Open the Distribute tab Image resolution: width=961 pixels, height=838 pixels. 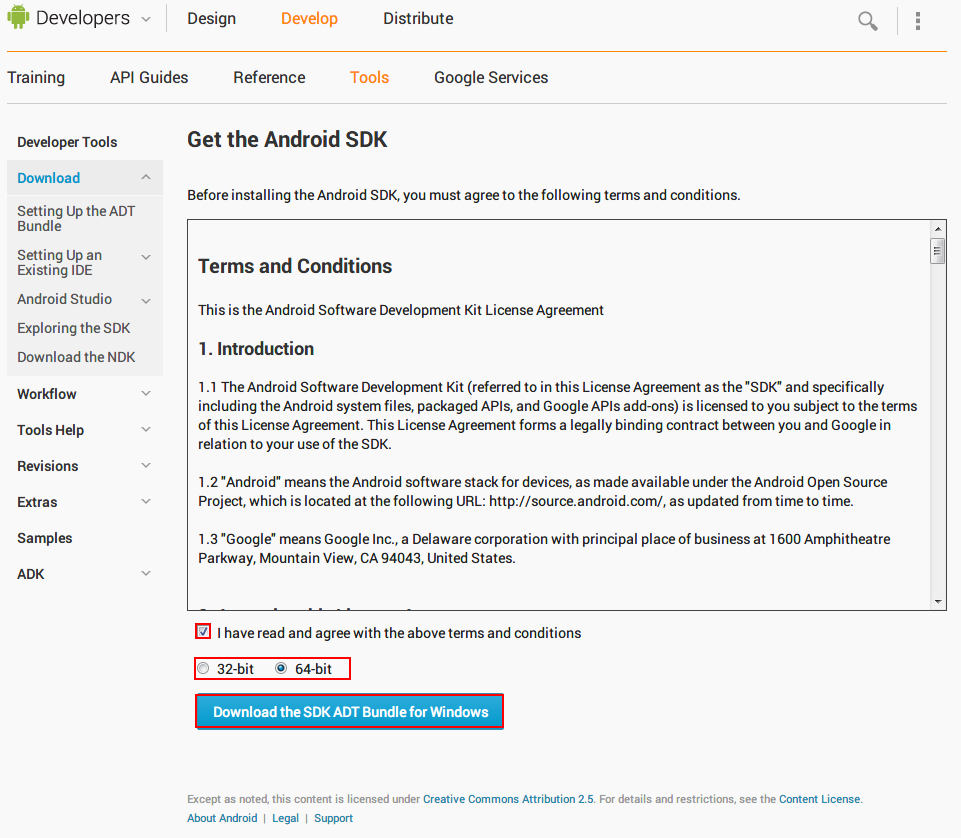click(418, 19)
